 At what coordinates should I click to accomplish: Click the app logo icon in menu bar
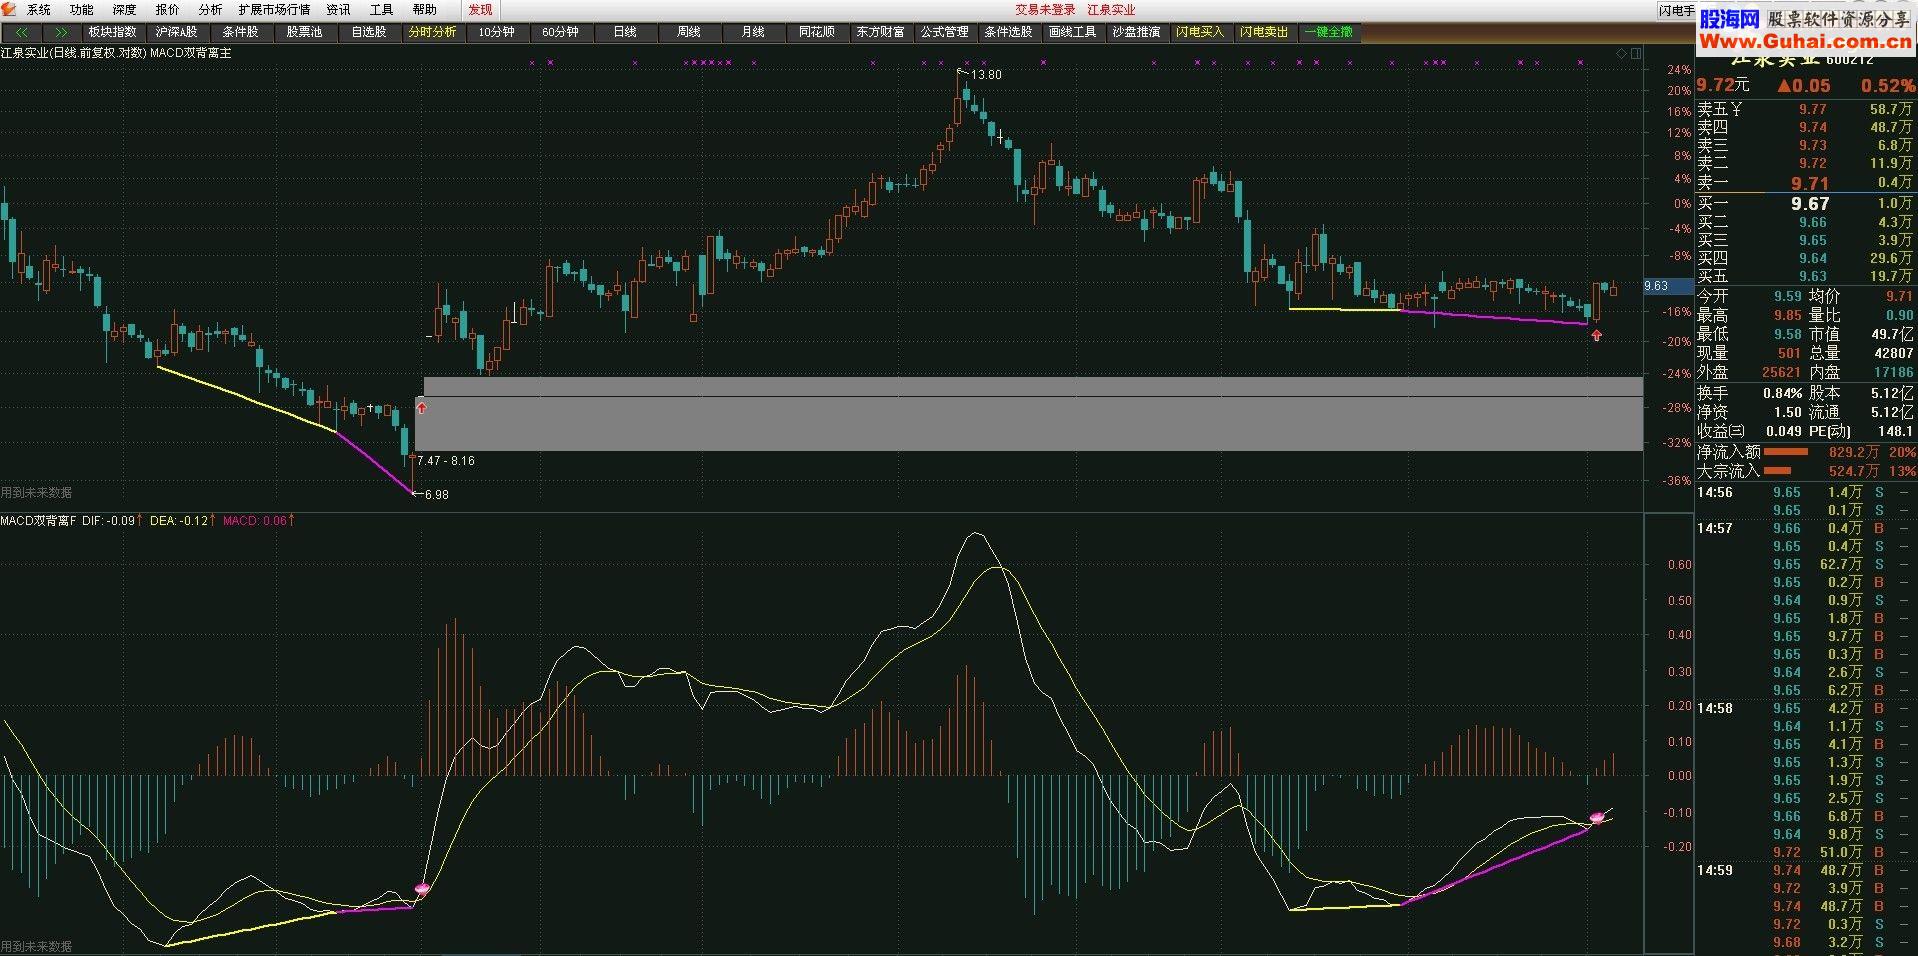click(9, 9)
